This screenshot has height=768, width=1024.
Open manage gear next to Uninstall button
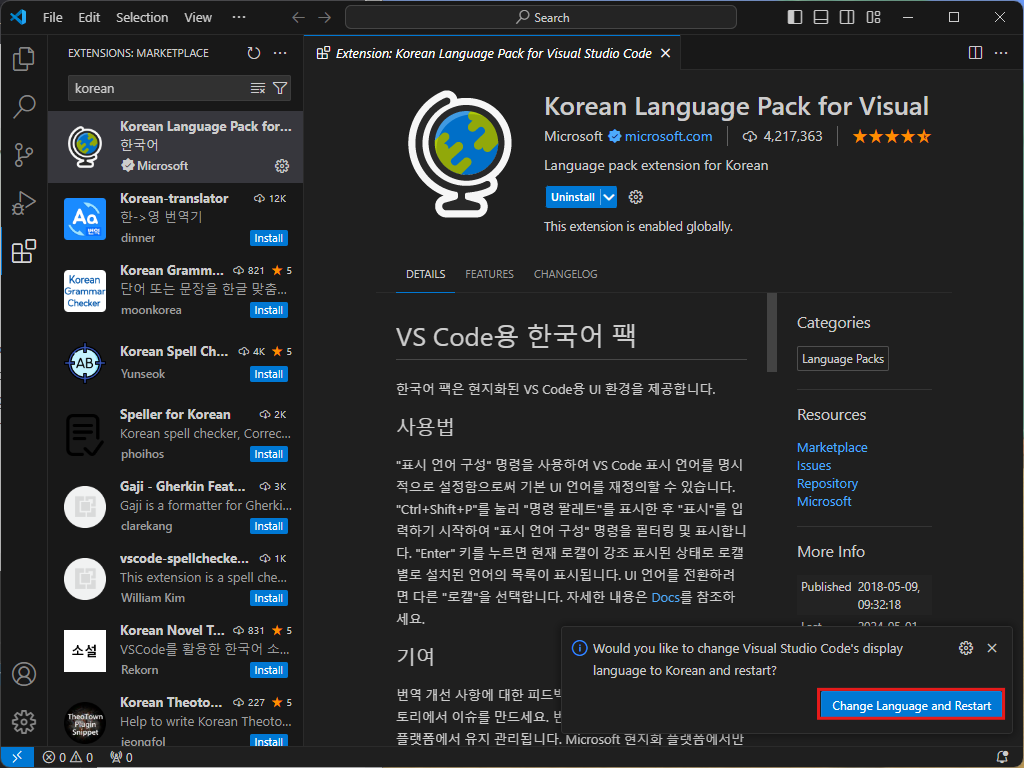tap(635, 197)
